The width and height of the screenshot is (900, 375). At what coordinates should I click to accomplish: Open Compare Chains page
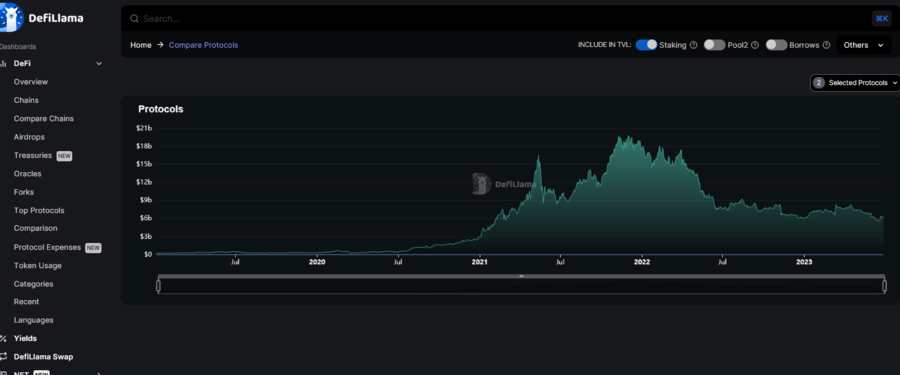(44, 118)
